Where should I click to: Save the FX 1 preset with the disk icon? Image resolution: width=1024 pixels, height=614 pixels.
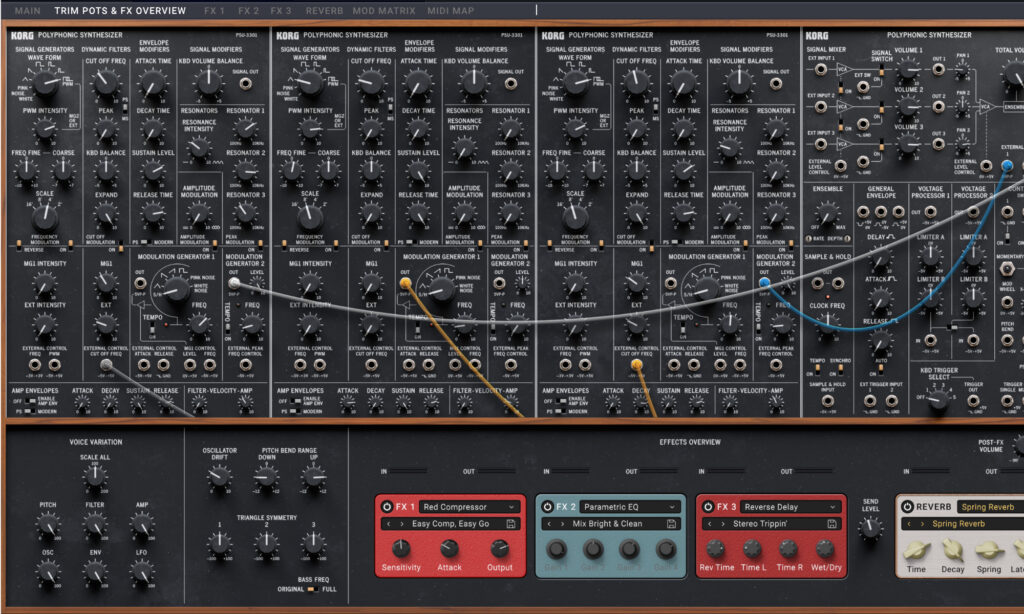coord(509,524)
